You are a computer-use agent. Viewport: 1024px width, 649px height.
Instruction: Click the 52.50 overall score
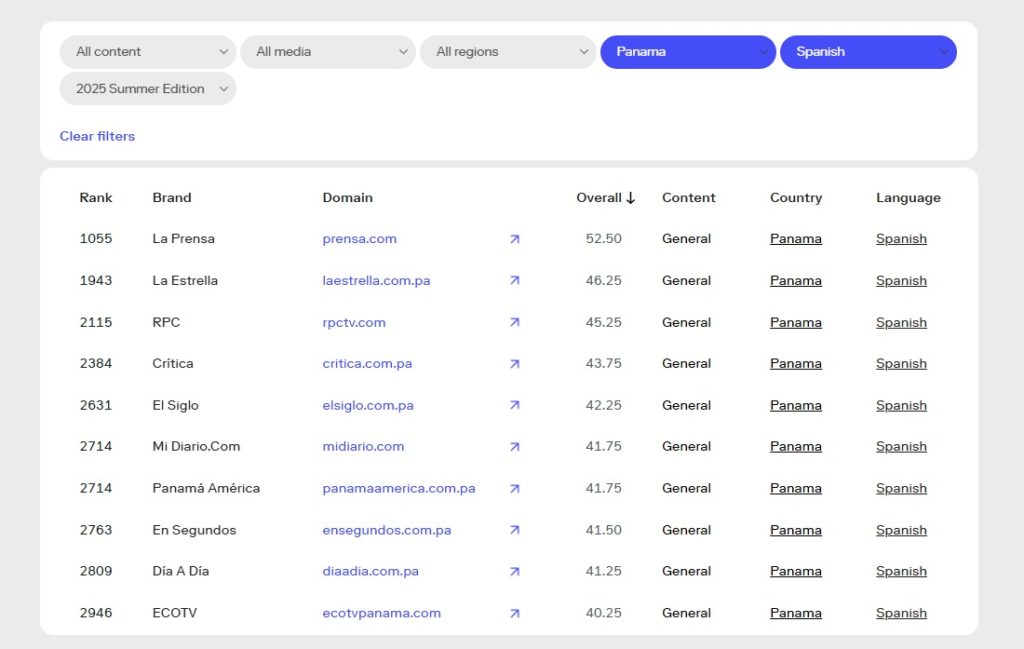[x=603, y=239]
